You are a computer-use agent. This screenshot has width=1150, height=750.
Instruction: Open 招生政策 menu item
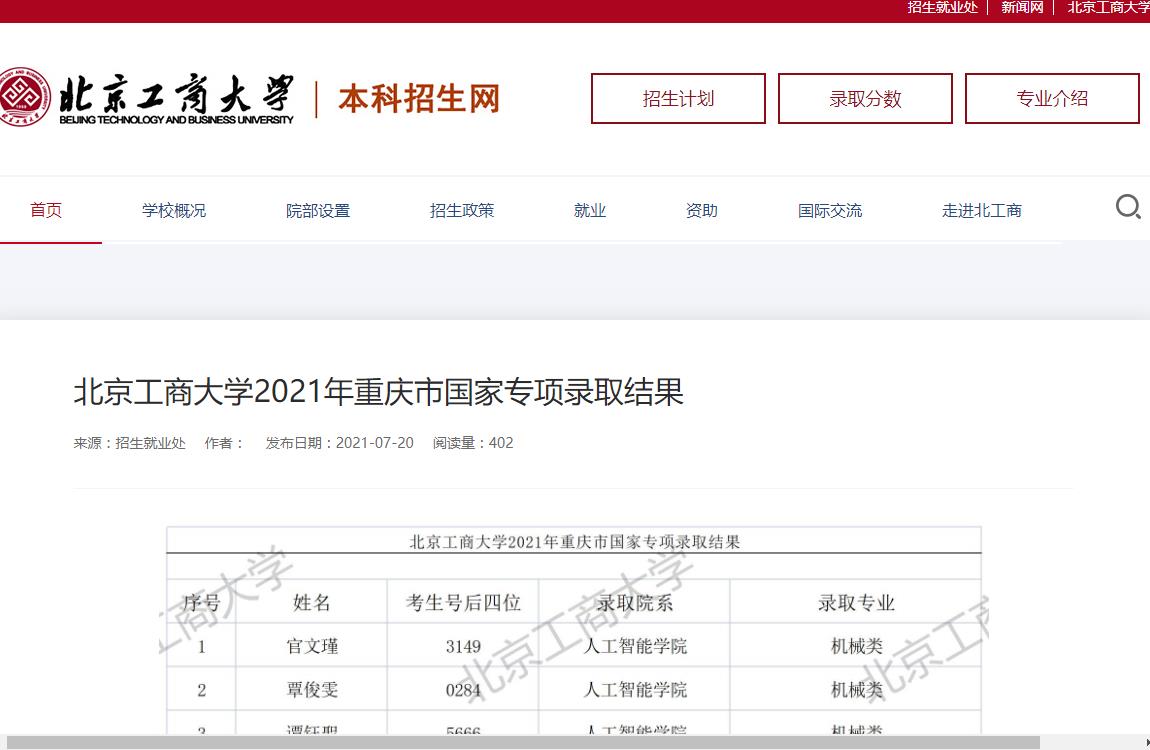[461, 210]
